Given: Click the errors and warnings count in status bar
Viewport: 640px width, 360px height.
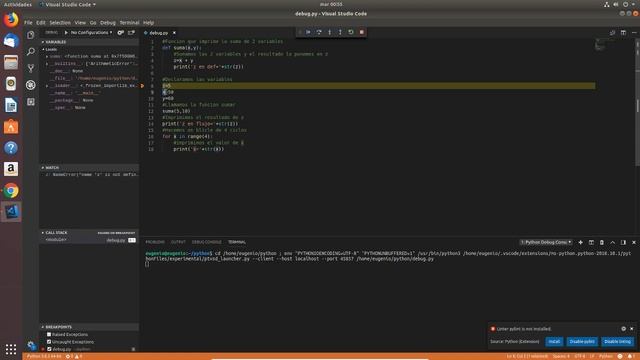Looking at the screenshot, I should click(74, 356).
